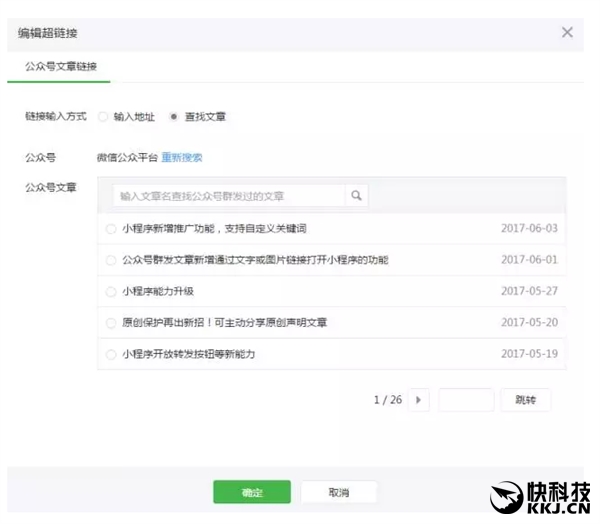
Task: Select radio for 小程序开放转发按钮等新能力 article
Action: pyautogui.click(x=110, y=354)
